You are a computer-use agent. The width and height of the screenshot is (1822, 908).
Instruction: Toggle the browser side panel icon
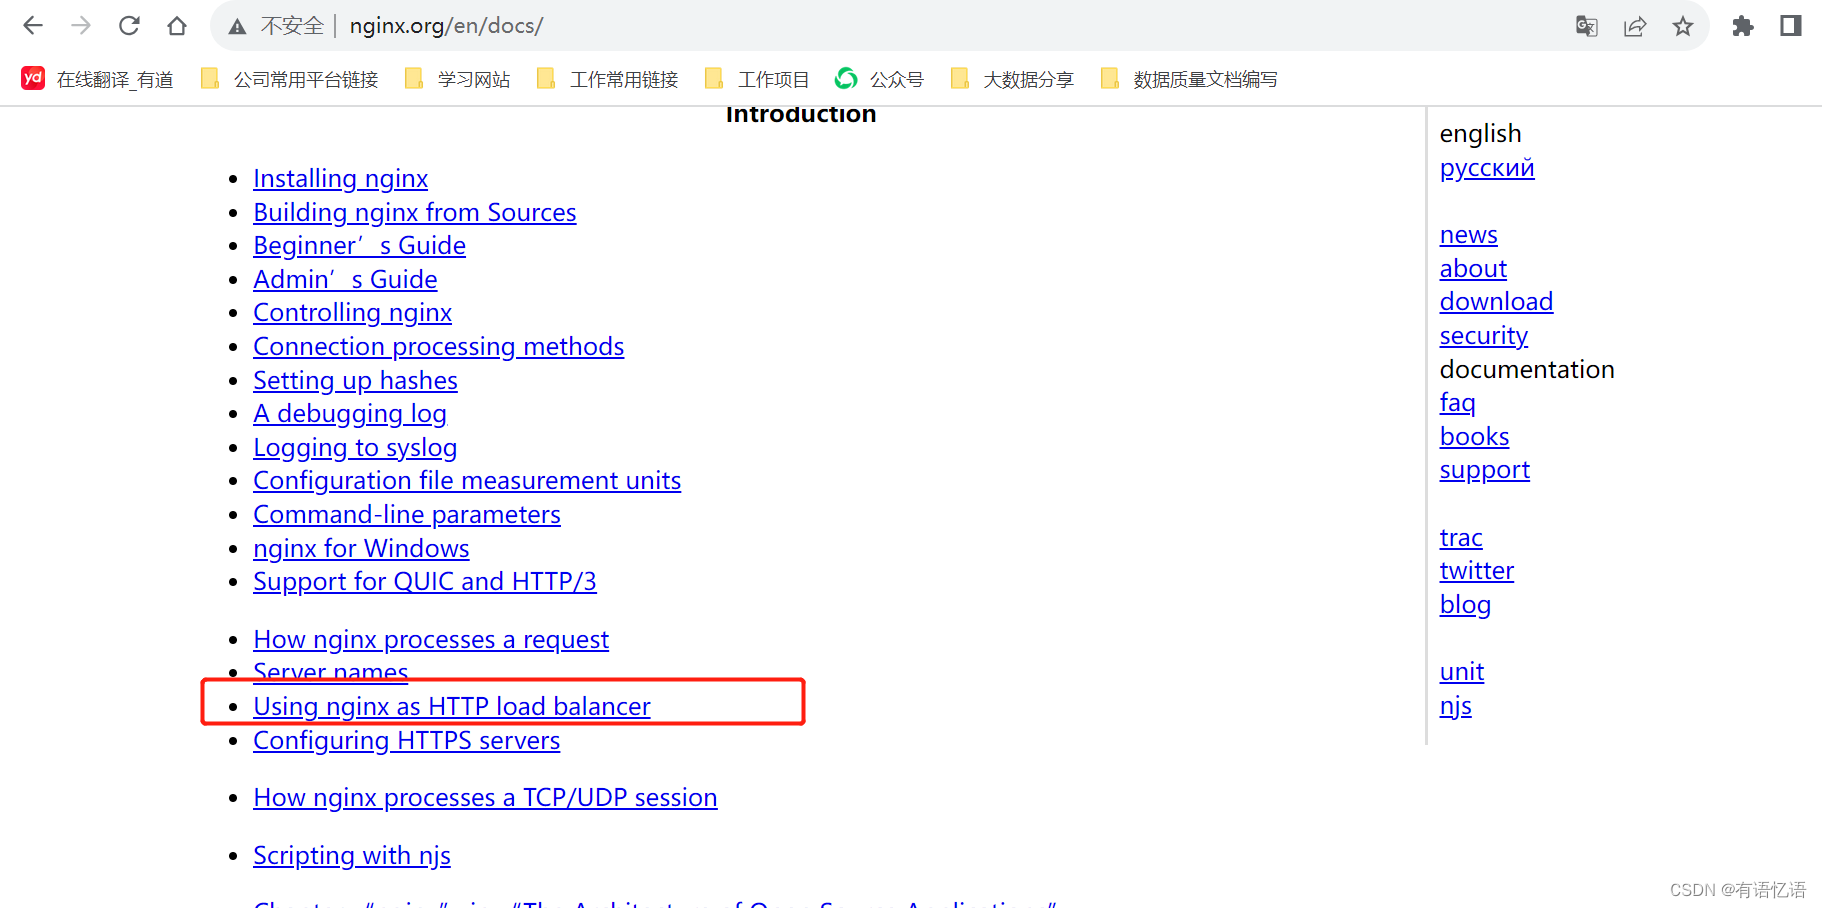click(1791, 26)
